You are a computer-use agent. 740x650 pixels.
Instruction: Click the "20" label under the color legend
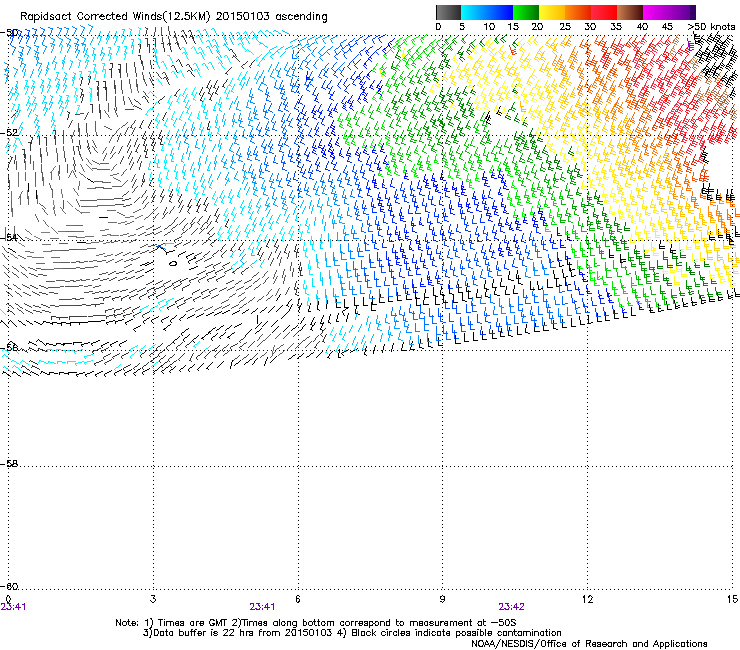pyautogui.click(x=537, y=27)
